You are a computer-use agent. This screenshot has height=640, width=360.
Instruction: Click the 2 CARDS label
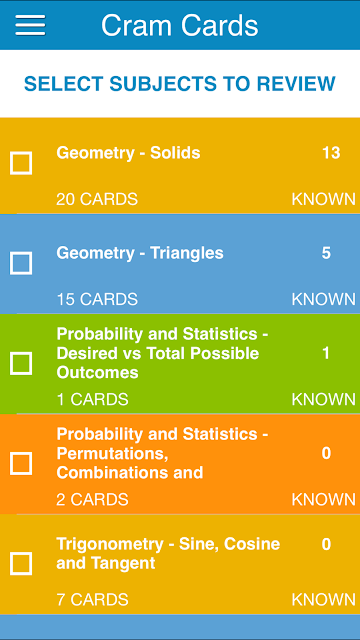tap(92, 500)
